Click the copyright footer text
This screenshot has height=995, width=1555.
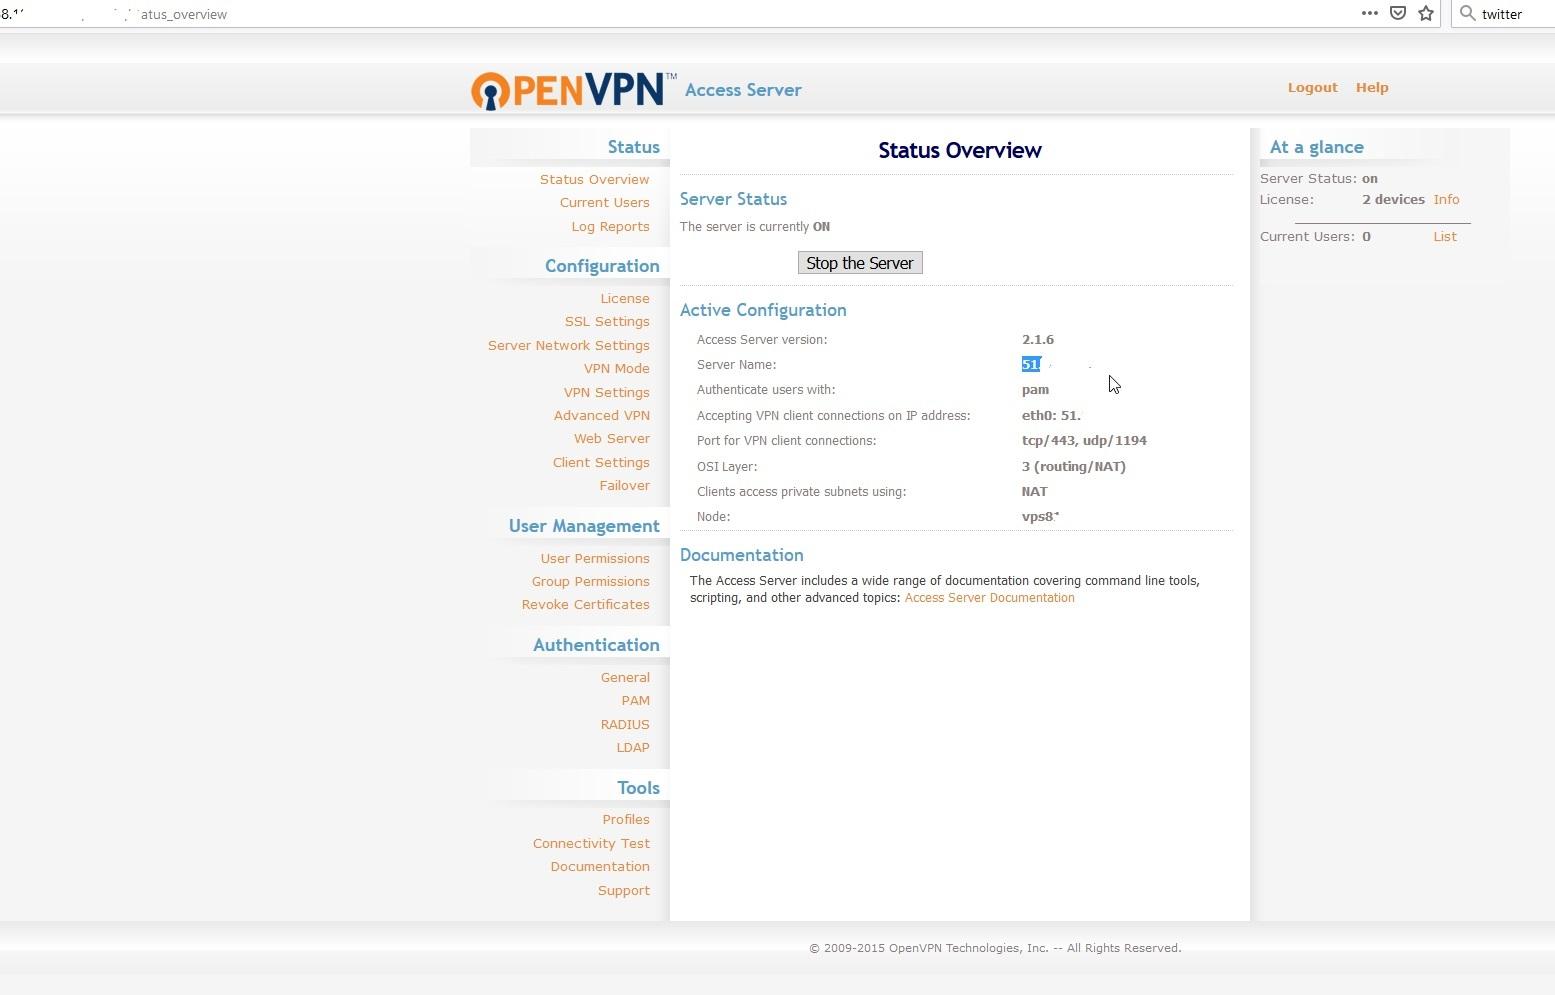click(x=995, y=948)
